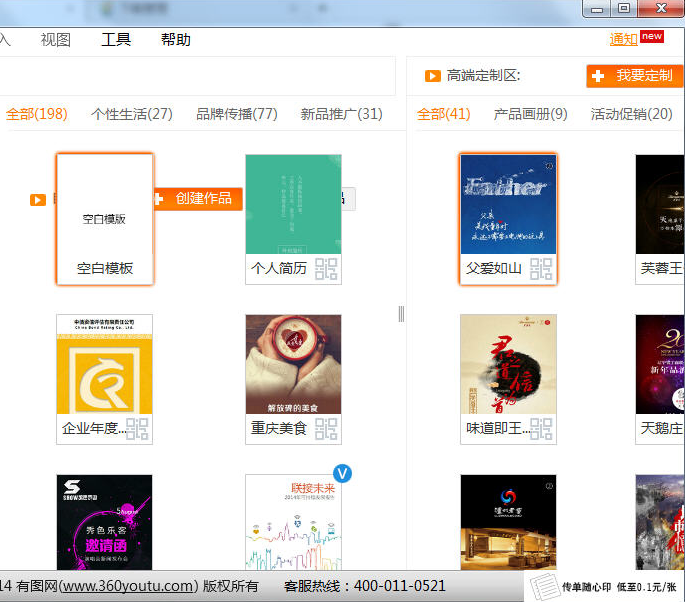Open the 企业年度 template thumbnail
The image size is (685, 602).
tap(104, 364)
